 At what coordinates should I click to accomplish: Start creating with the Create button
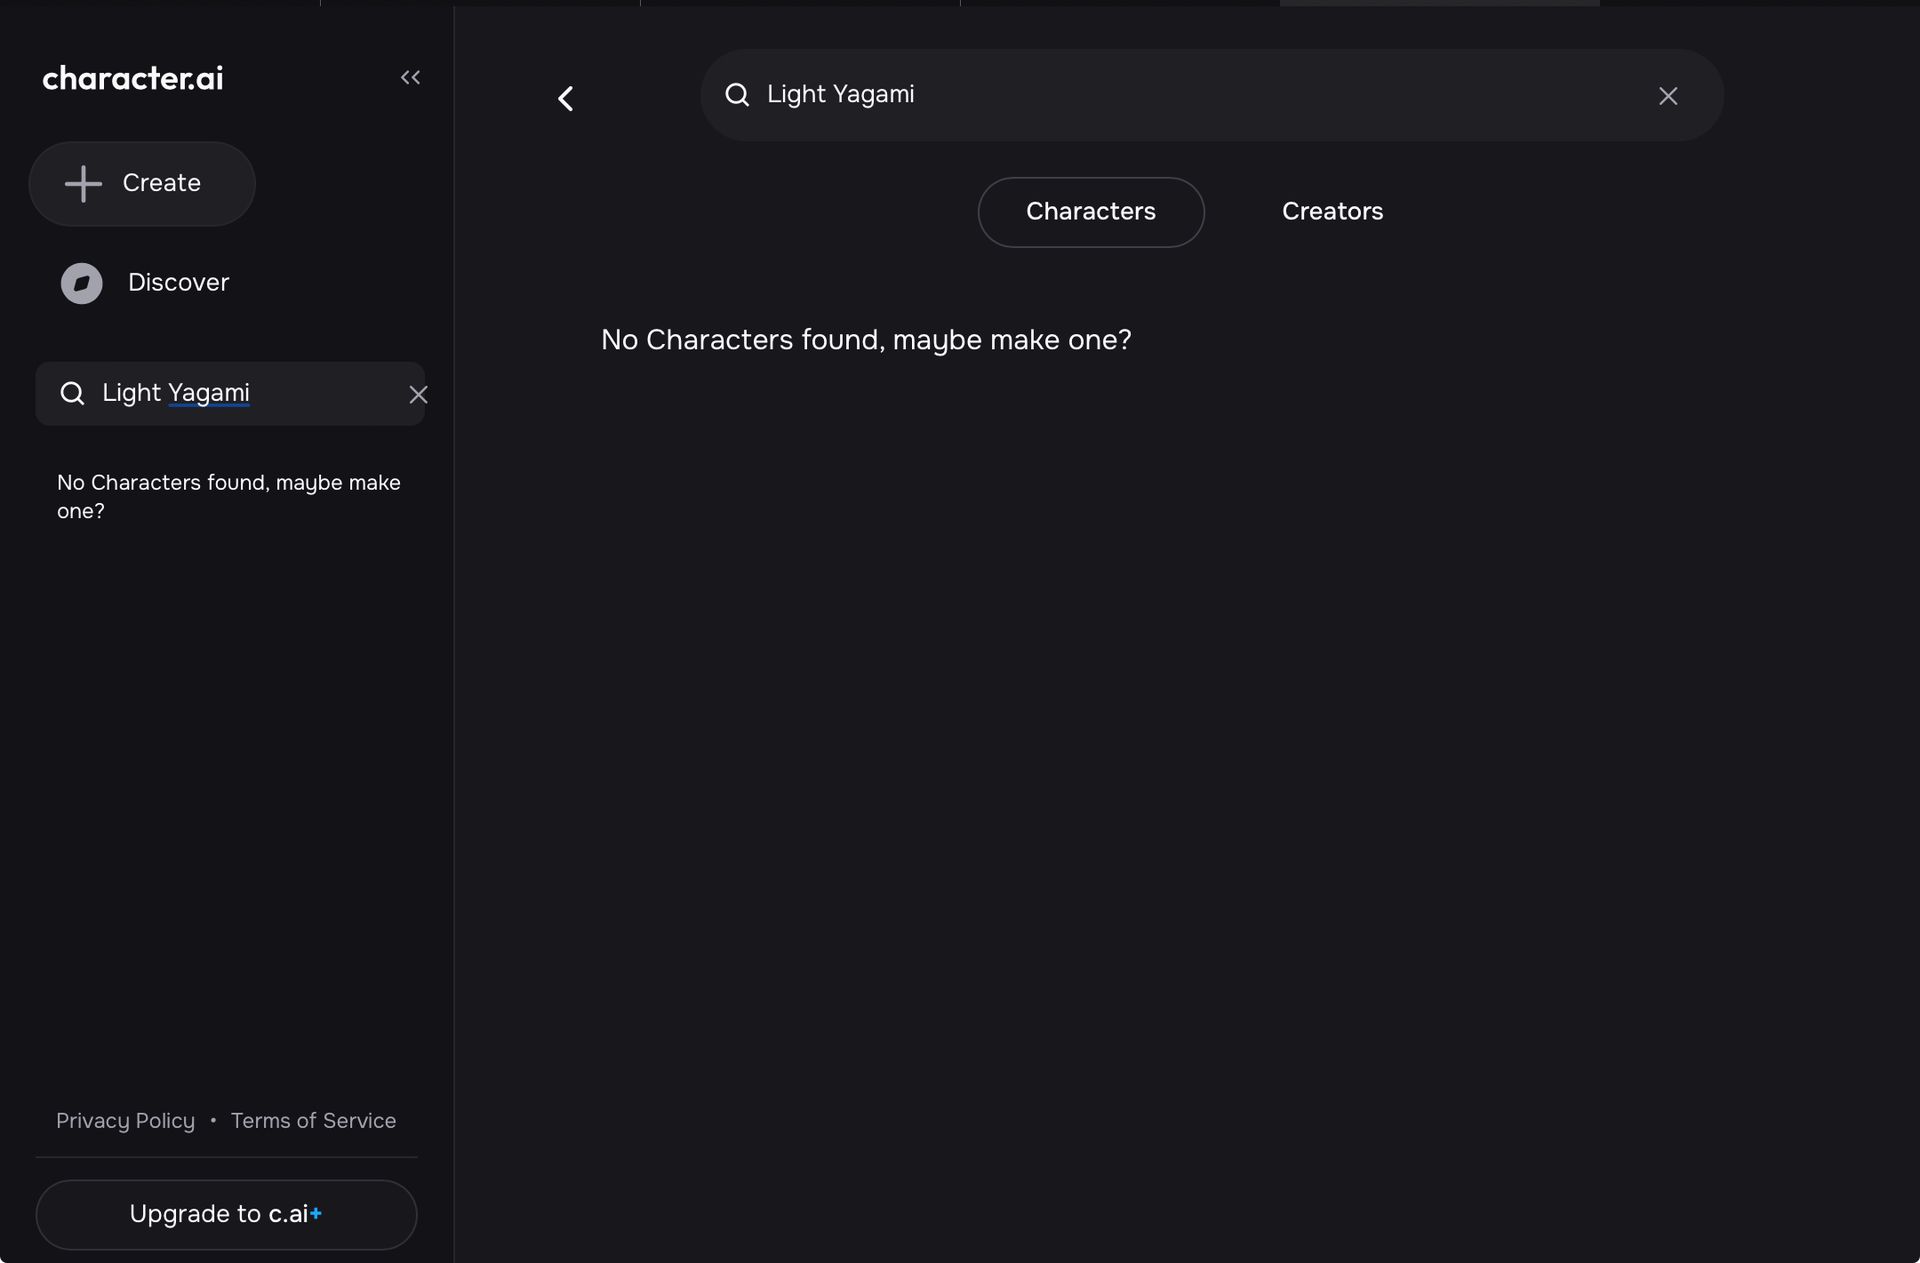(142, 183)
